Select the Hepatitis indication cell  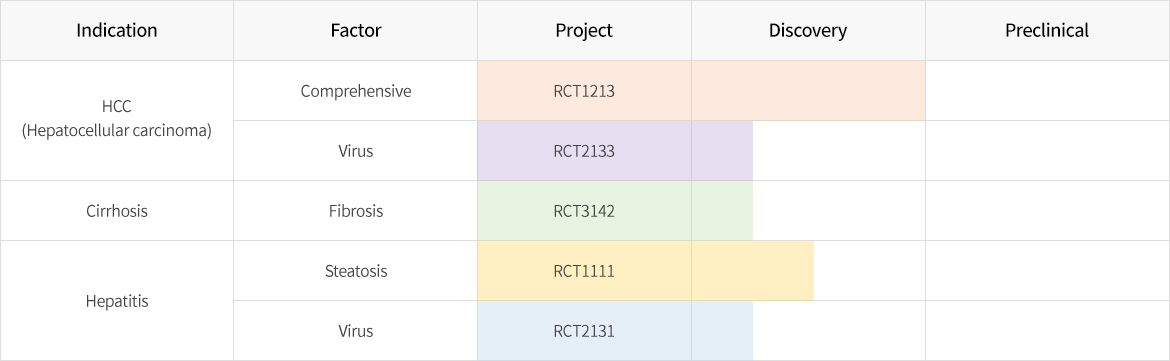coord(116,301)
